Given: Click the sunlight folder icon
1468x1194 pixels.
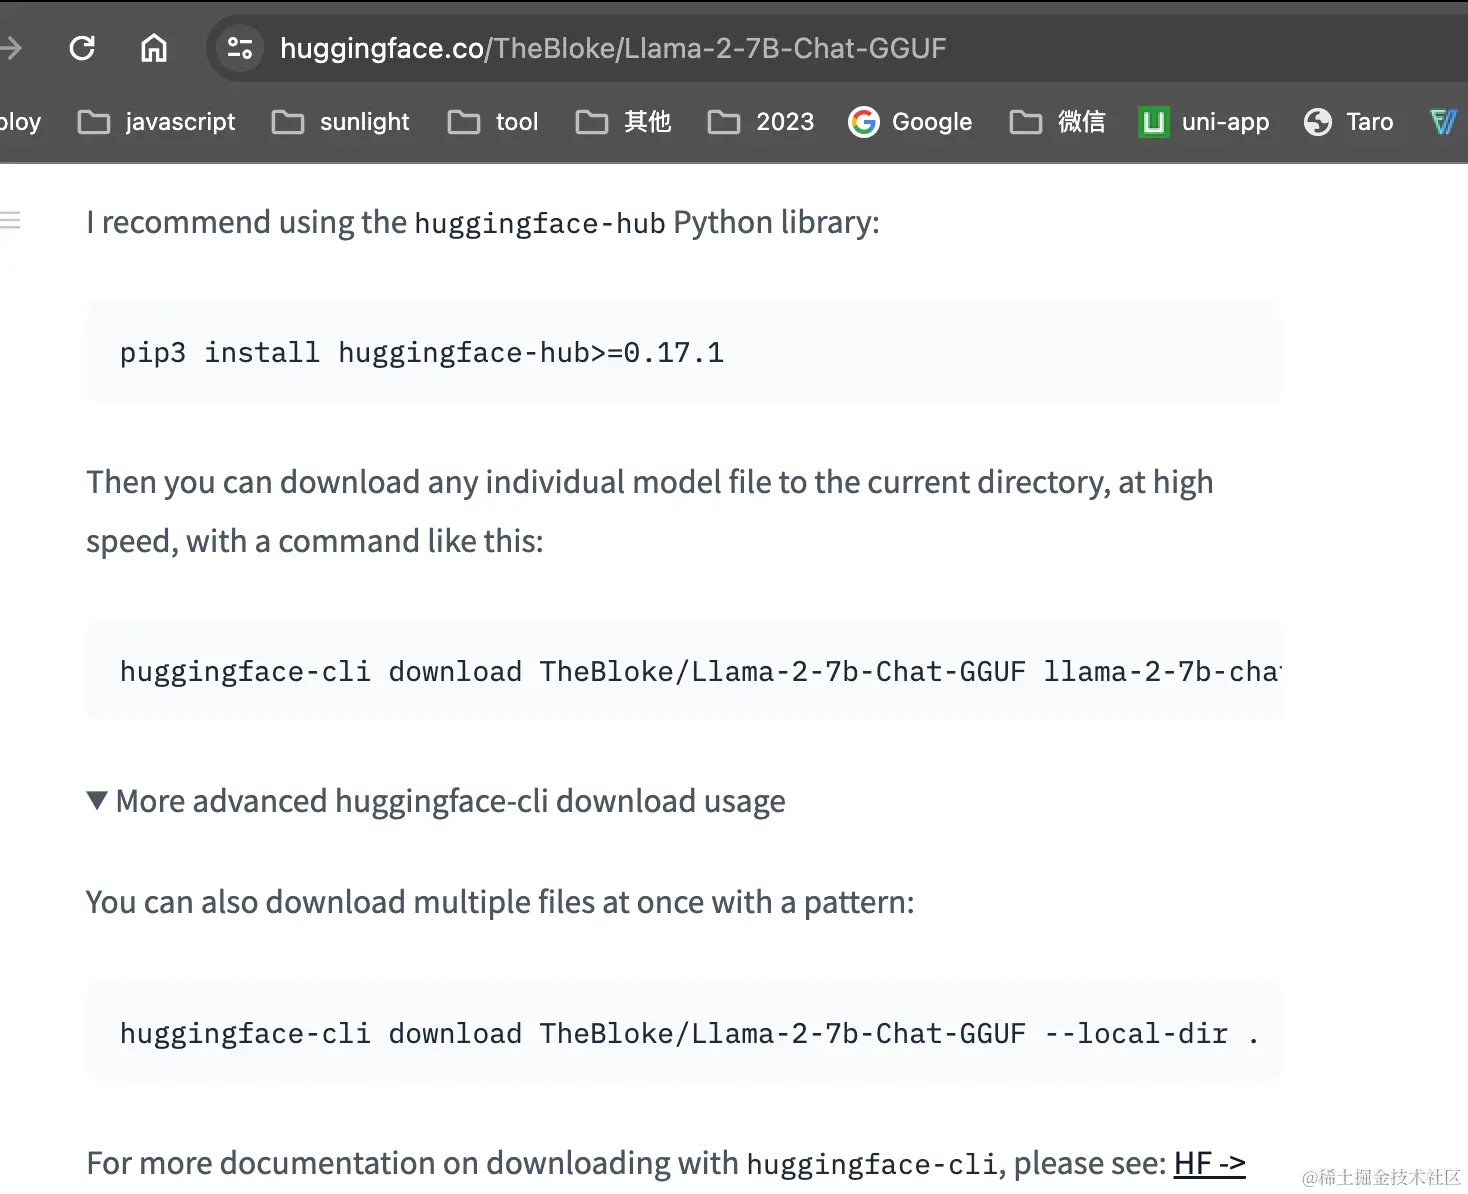Looking at the screenshot, I should [288, 122].
